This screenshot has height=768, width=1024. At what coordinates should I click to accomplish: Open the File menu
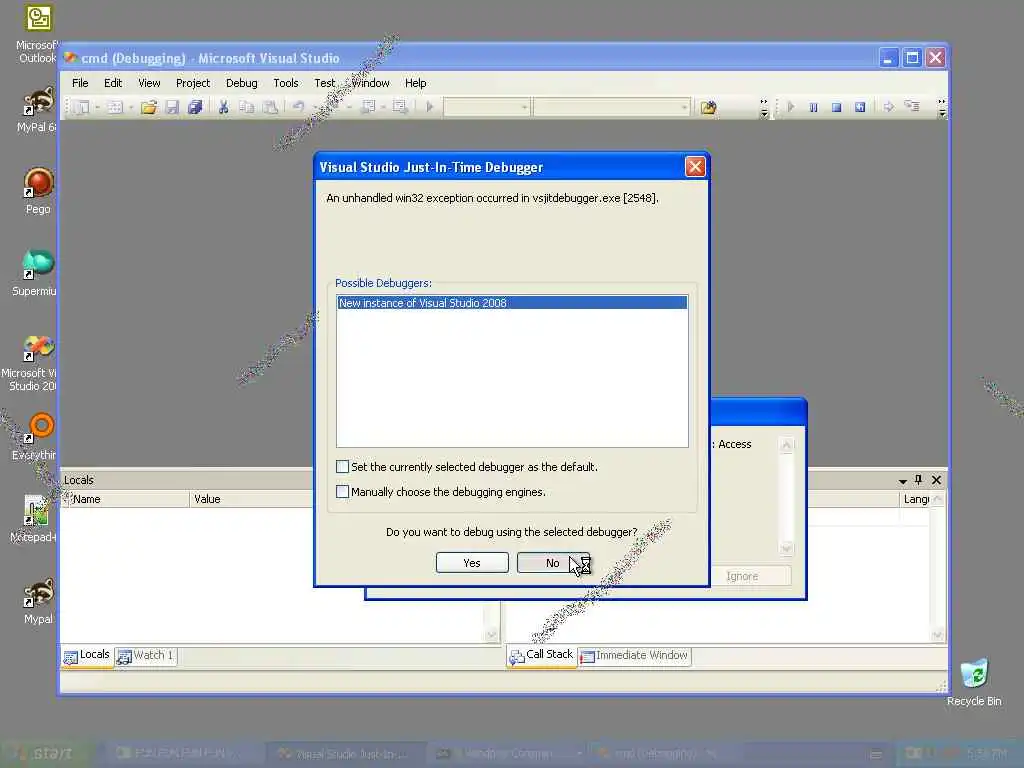tap(80, 83)
